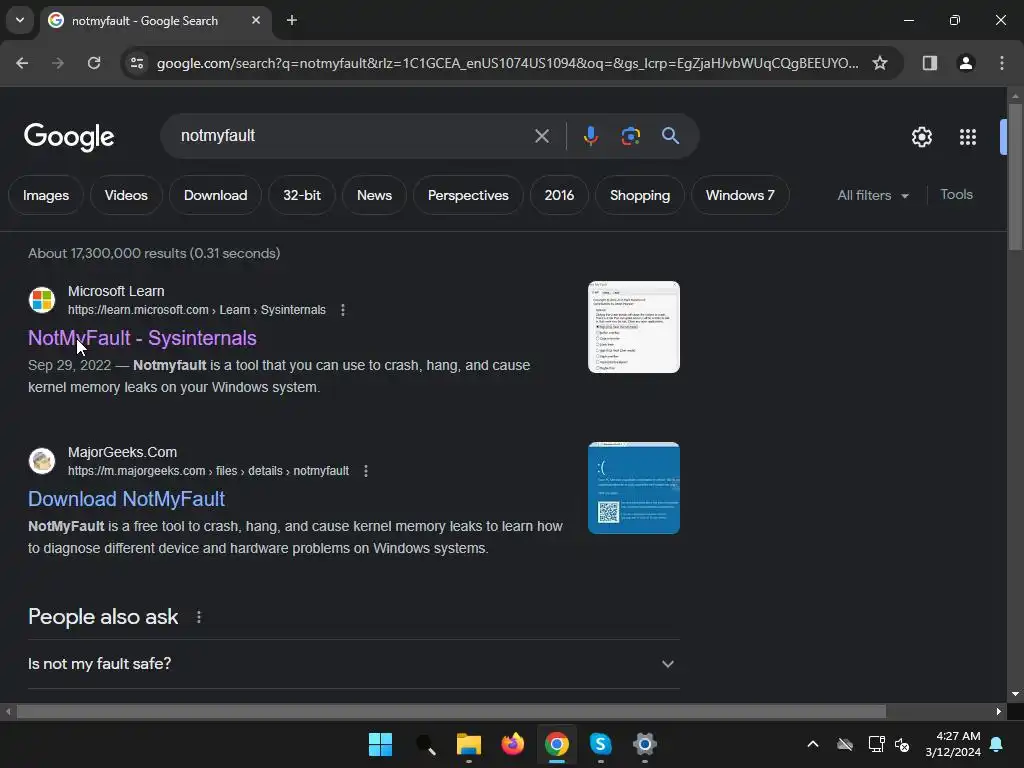This screenshot has height=768, width=1024.
Task: Click the address bar URL
Action: click(x=507, y=63)
